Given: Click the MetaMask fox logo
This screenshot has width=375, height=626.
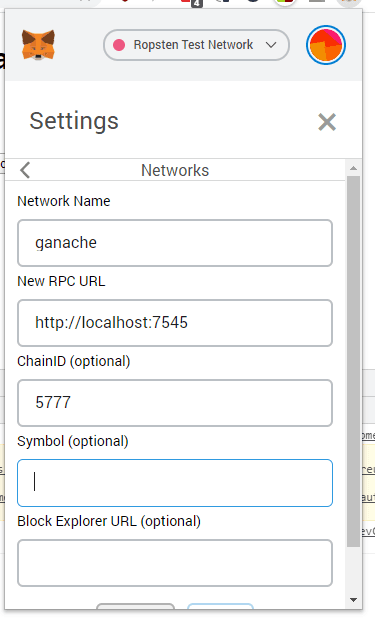Looking at the screenshot, I should coord(38,45).
